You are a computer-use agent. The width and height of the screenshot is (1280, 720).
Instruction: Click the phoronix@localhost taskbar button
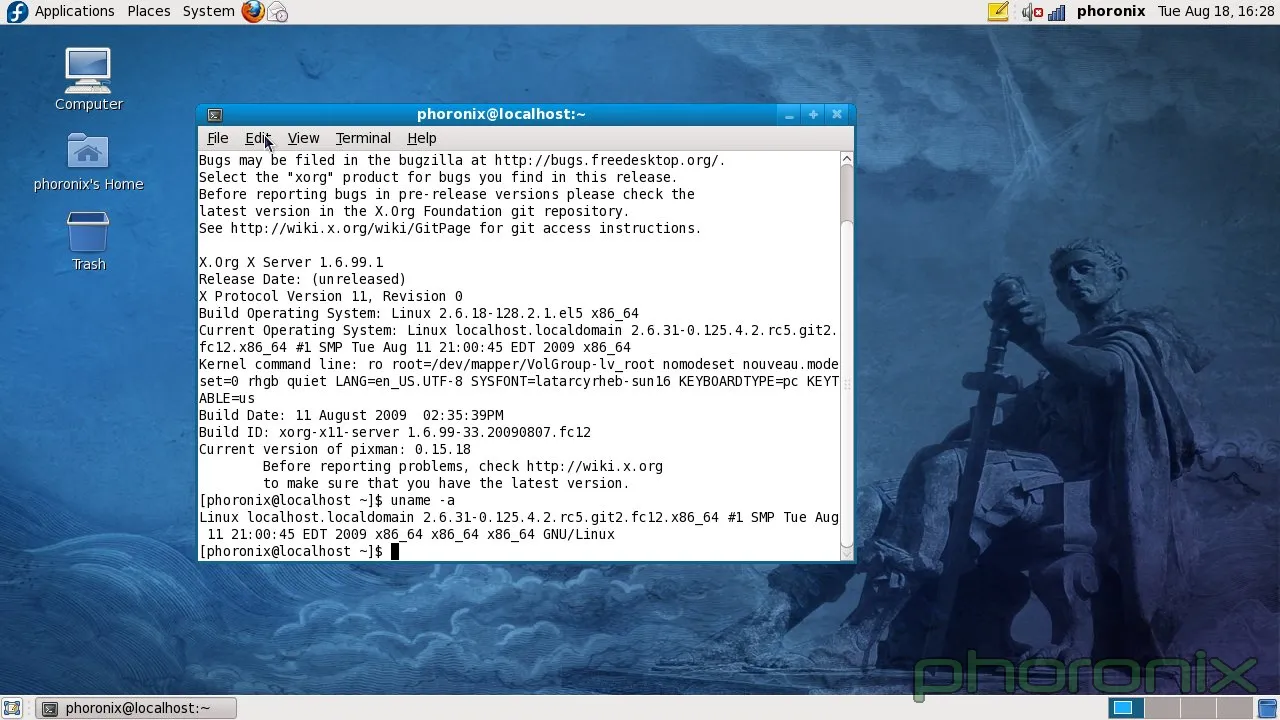pos(137,708)
